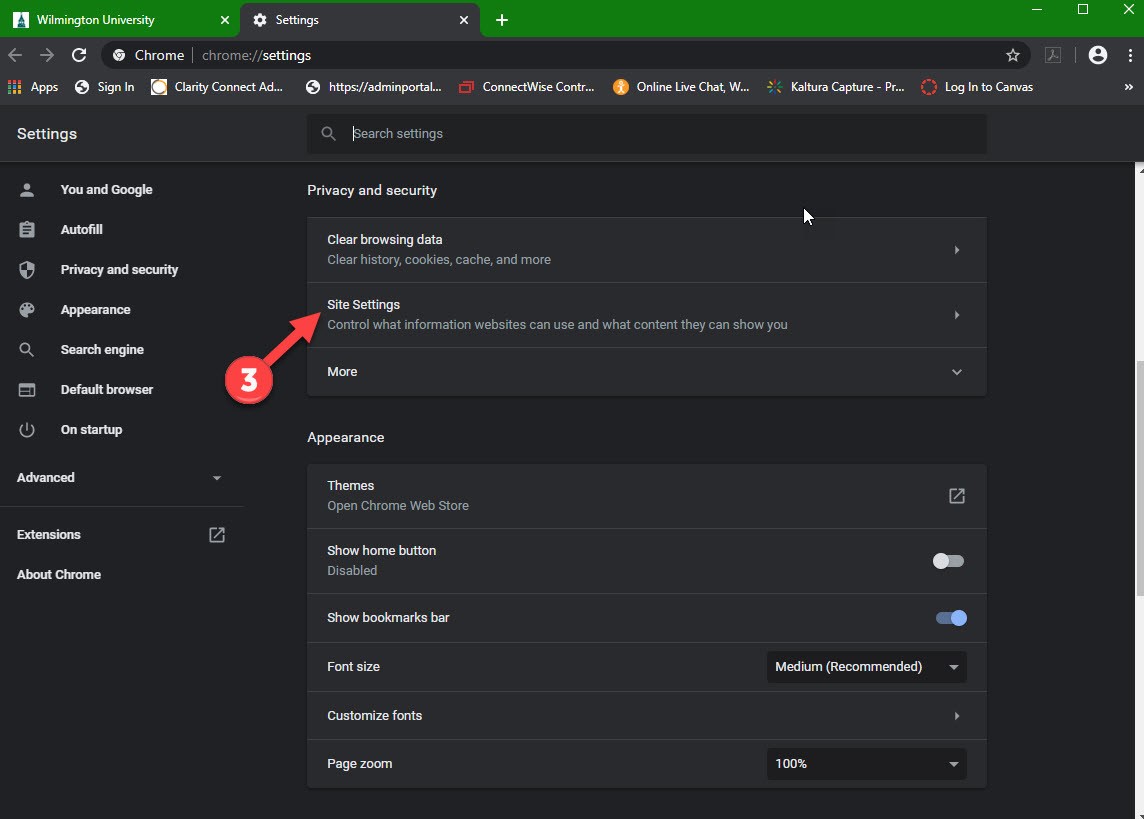Screen dimensions: 1144x819
Task: Open About Chrome in the sidebar
Action: click(x=59, y=575)
